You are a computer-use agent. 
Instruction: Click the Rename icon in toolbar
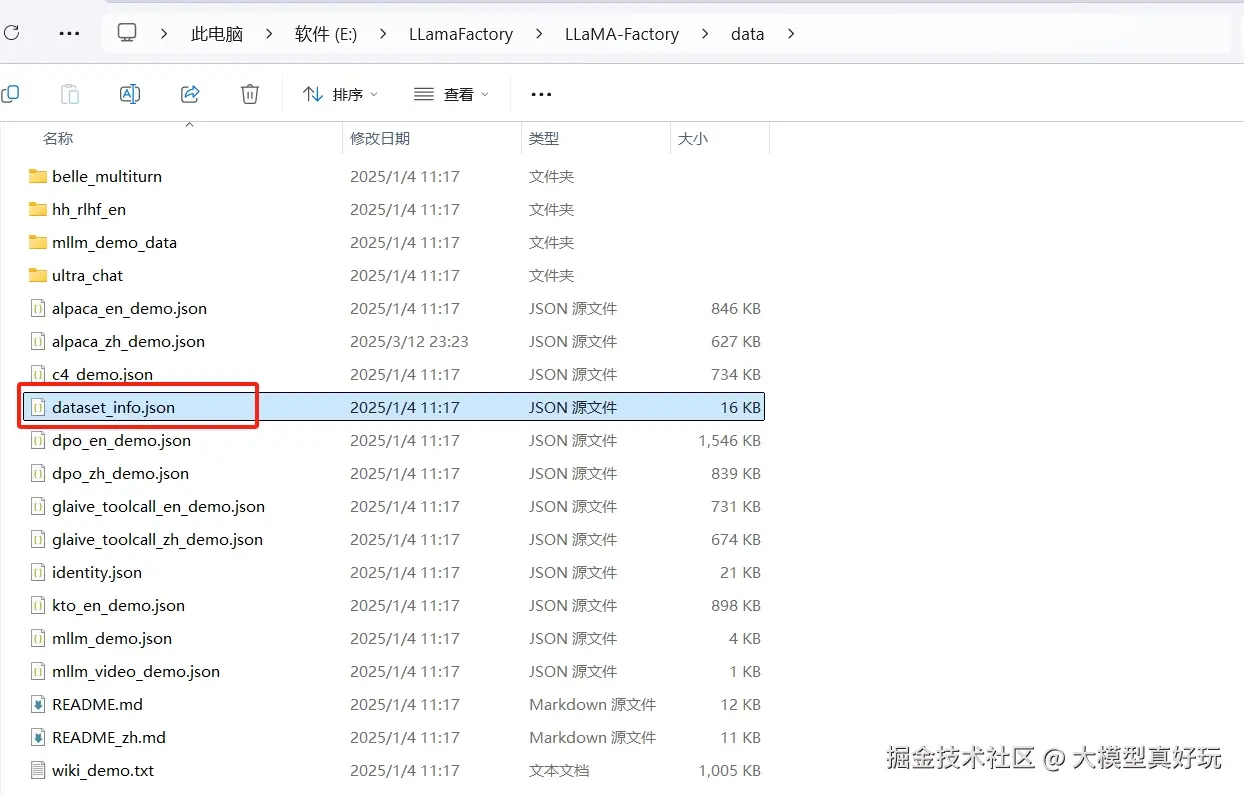point(130,94)
